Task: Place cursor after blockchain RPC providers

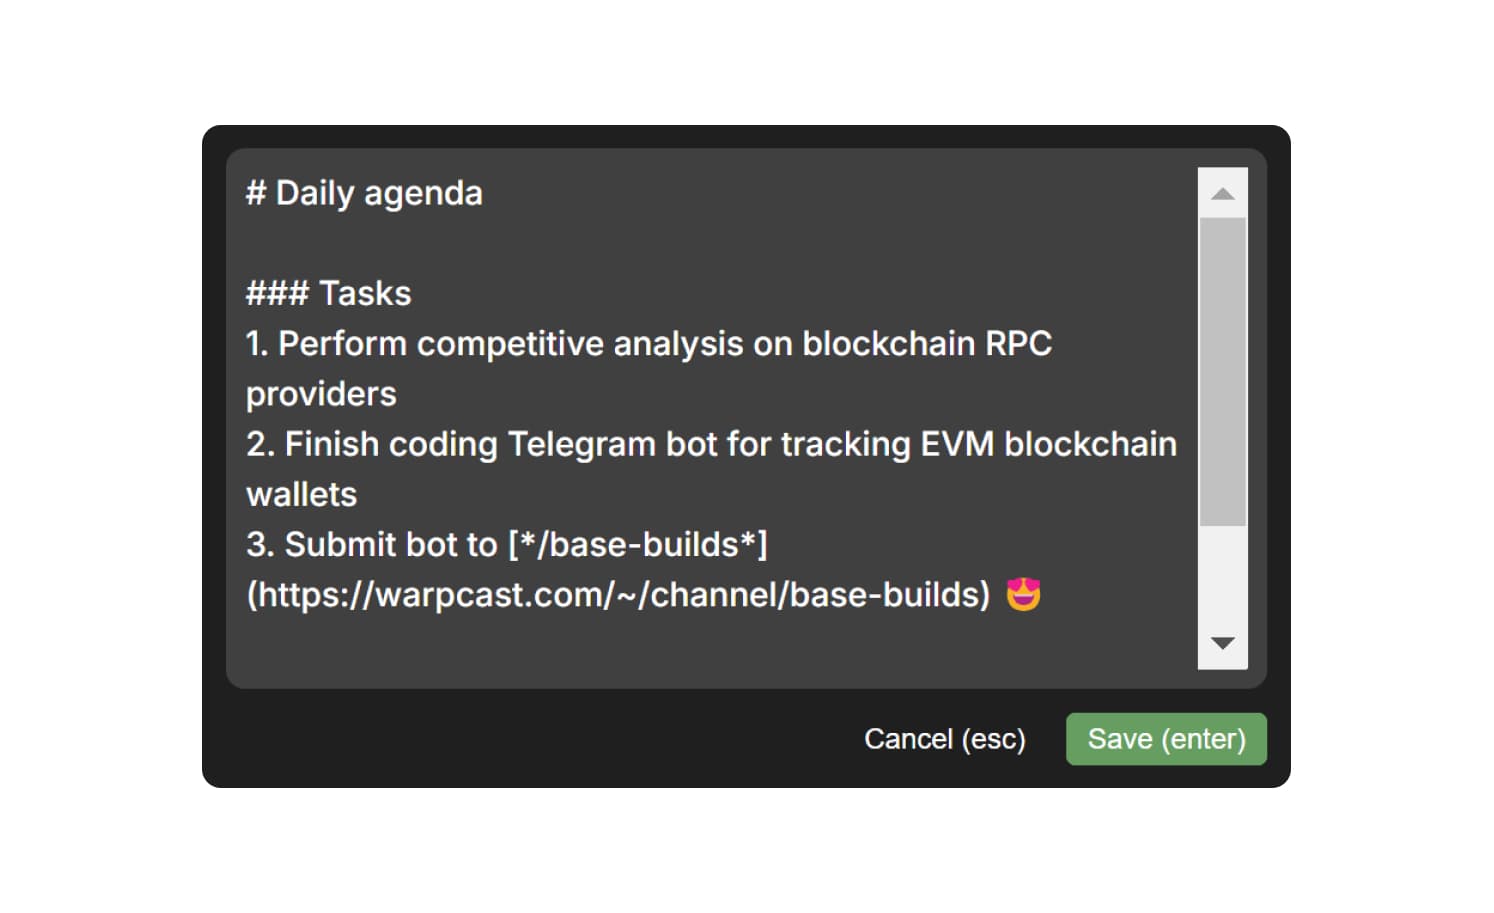Action: point(398,393)
